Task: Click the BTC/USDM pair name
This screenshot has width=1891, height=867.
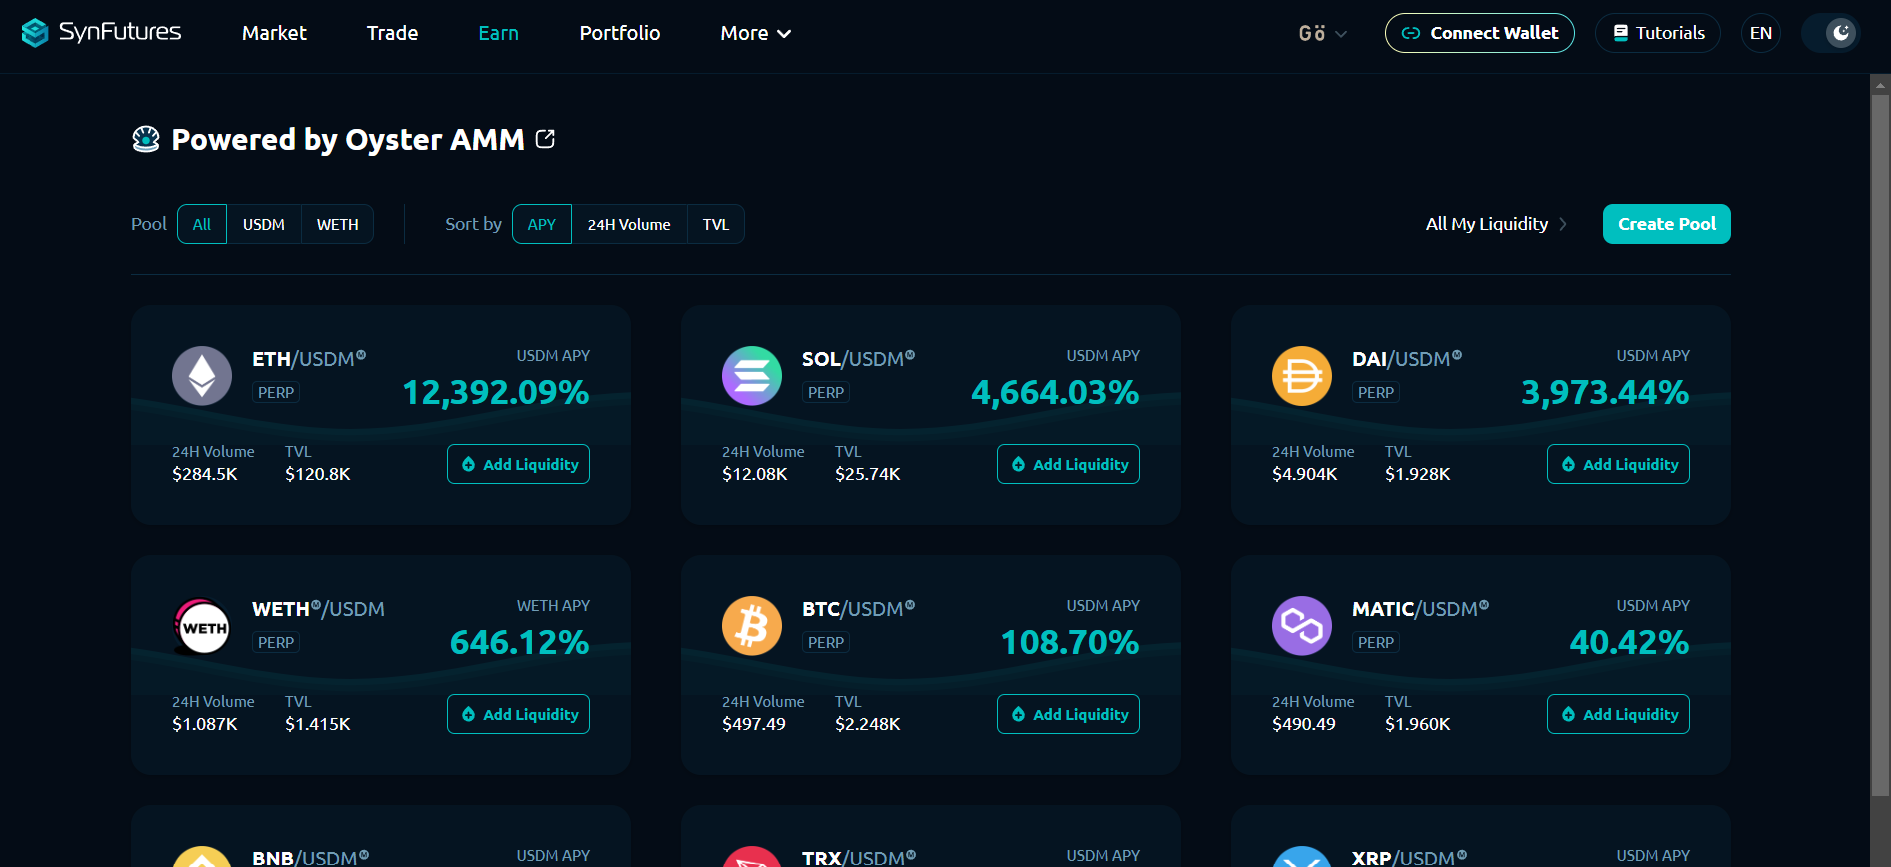Action: tap(858, 609)
